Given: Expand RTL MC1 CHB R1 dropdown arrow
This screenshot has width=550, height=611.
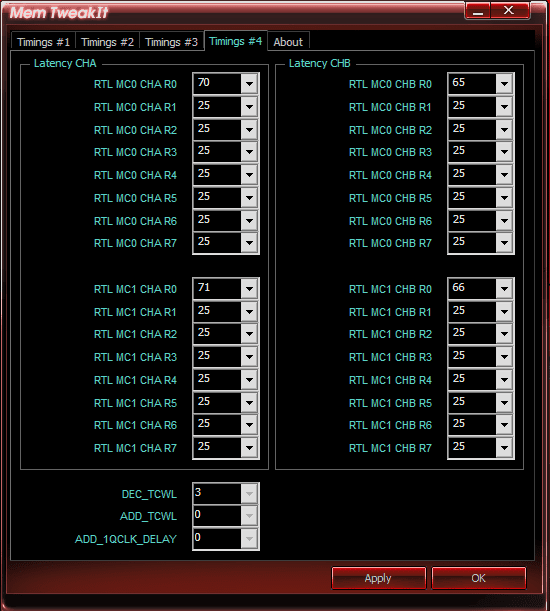Looking at the screenshot, I should coord(504,312).
